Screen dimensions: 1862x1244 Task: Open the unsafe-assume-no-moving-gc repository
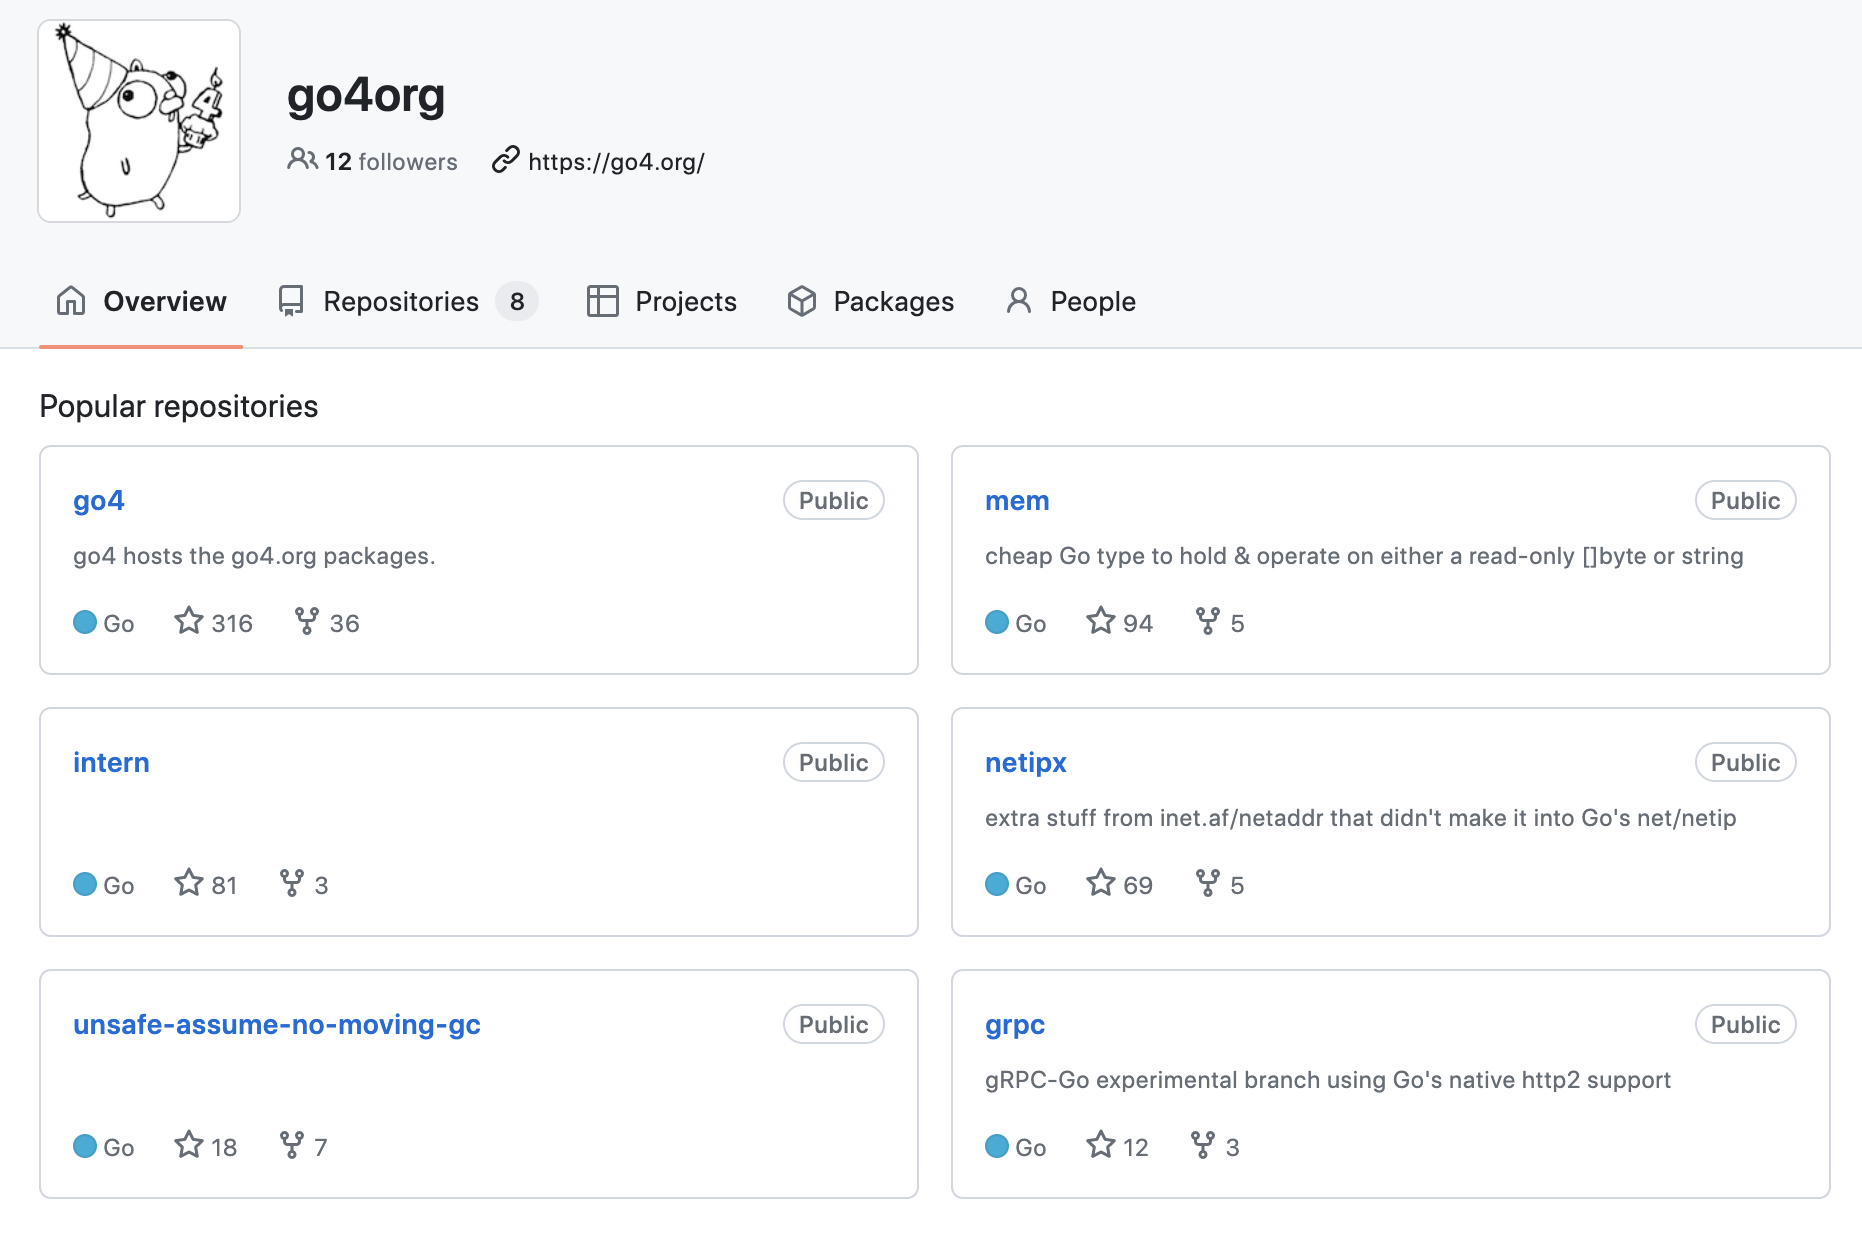[277, 1025]
